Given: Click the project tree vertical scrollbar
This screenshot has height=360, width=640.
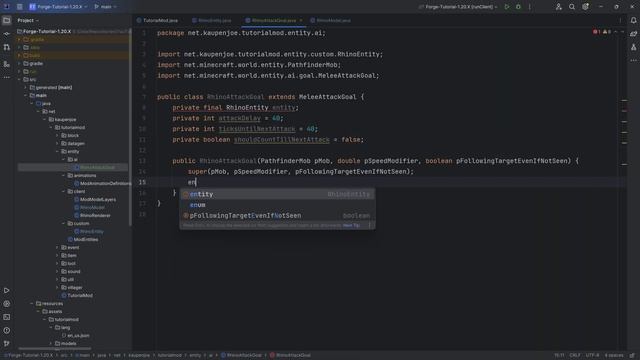Looking at the screenshot, I should 130,127.
